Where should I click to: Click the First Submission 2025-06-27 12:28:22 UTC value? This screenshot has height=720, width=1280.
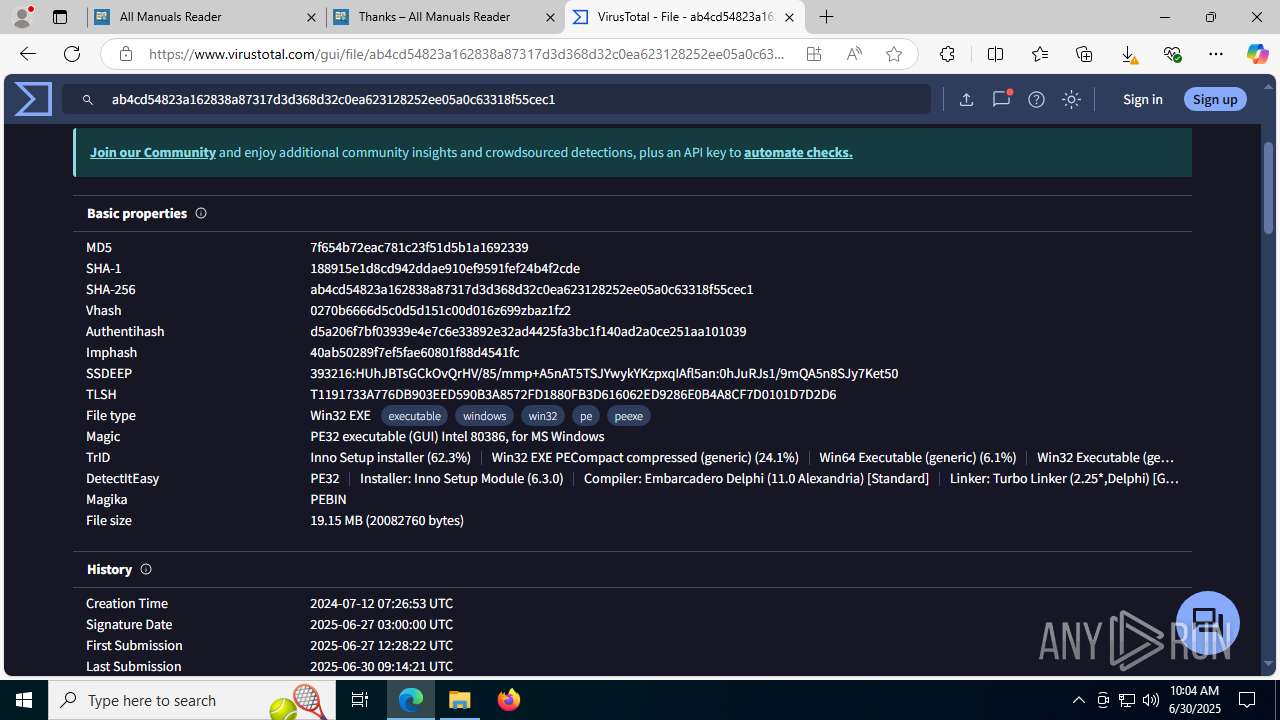pos(381,645)
